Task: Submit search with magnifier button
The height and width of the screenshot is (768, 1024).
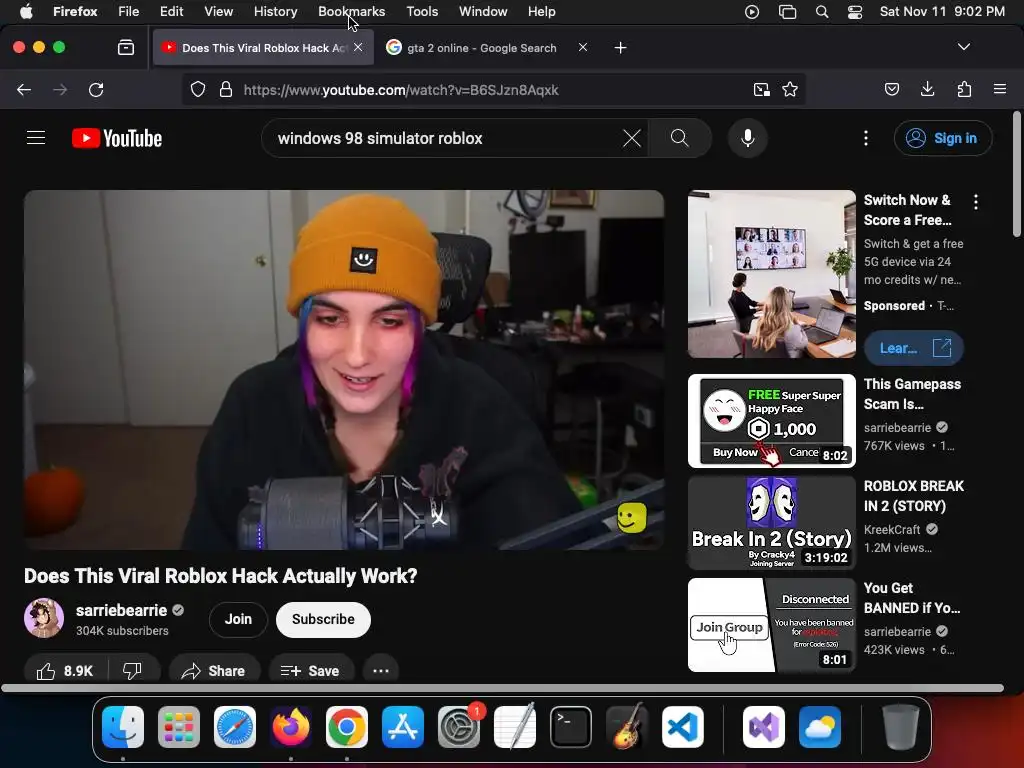Action: (679, 138)
